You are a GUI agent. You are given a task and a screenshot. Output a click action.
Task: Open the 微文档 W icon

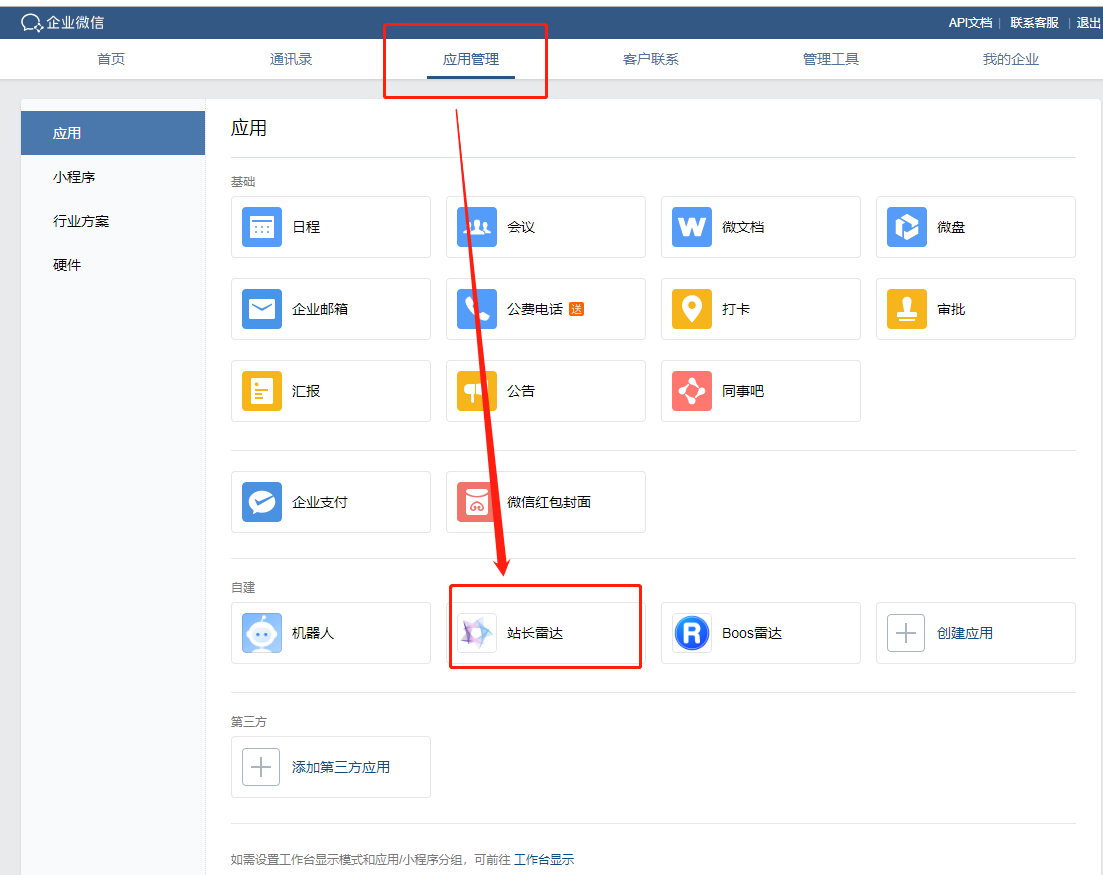(691, 227)
